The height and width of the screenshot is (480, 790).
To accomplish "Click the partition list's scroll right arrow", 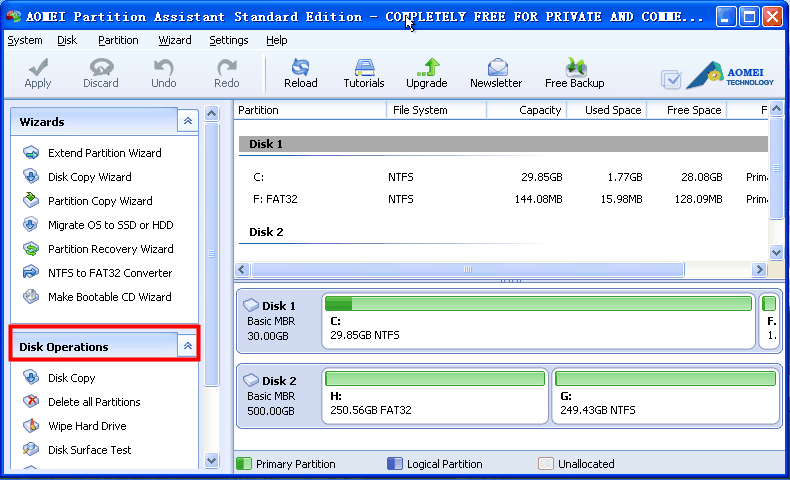I will (x=759, y=269).
